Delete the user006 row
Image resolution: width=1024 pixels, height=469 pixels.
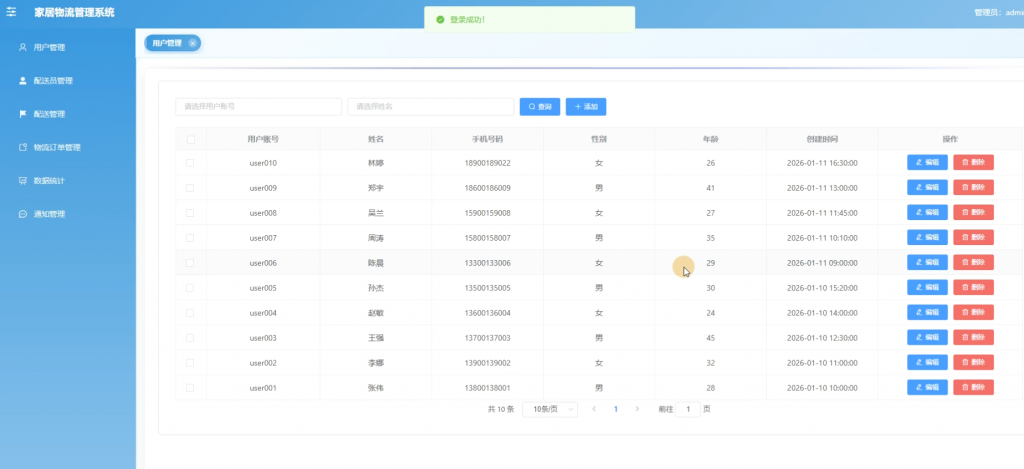coord(973,263)
